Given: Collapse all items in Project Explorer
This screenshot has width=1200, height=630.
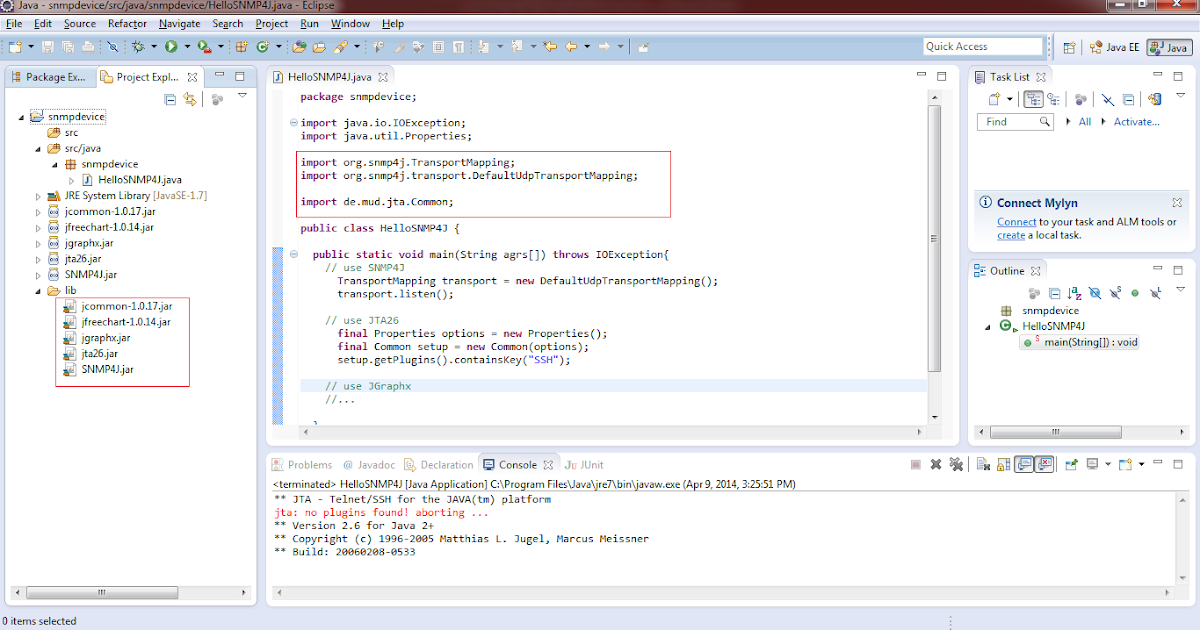Looking at the screenshot, I should [170, 97].
